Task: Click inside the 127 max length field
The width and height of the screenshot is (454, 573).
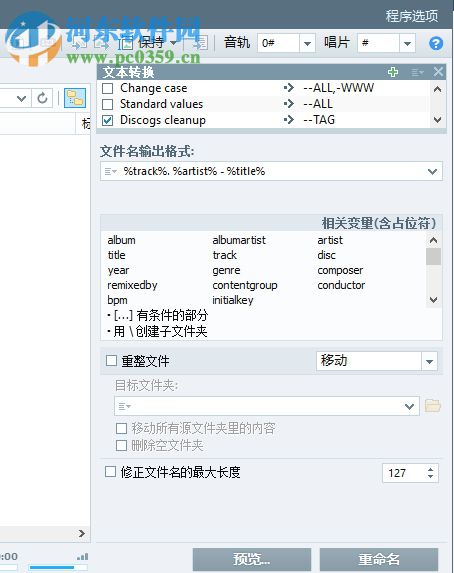Action: tap(404, 473)
